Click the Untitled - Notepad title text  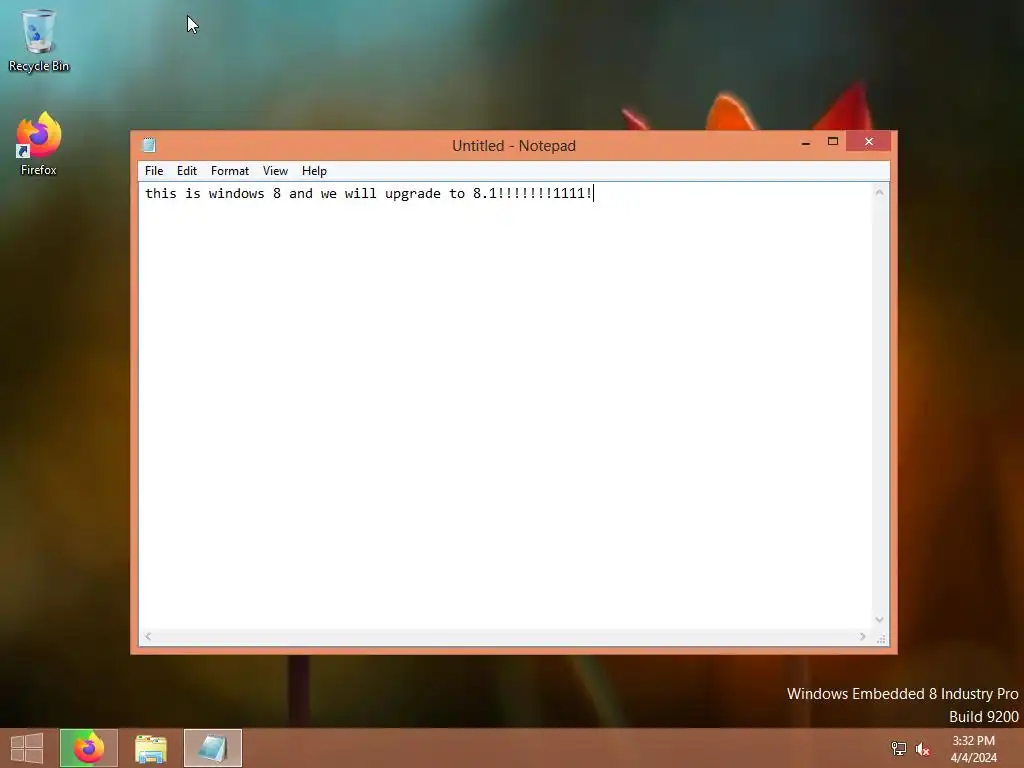pos(514,146)
